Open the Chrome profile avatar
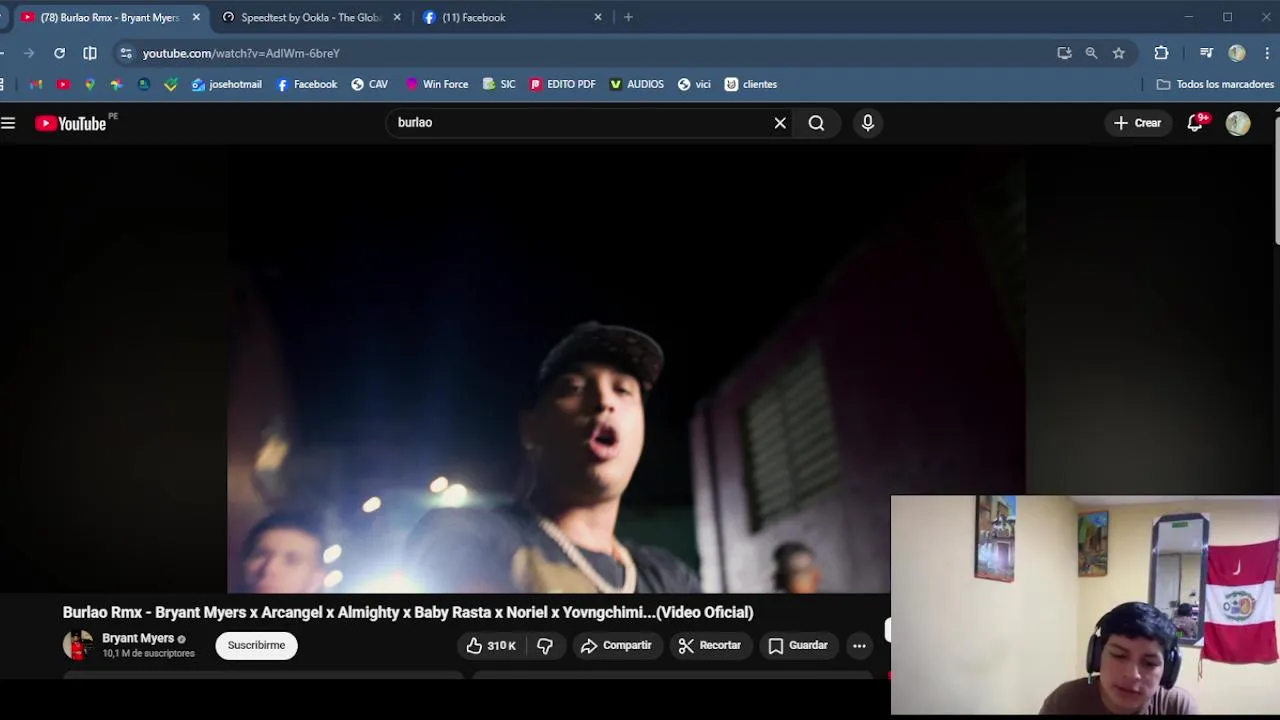The image size is (1280, 720). coord(1237,53)
